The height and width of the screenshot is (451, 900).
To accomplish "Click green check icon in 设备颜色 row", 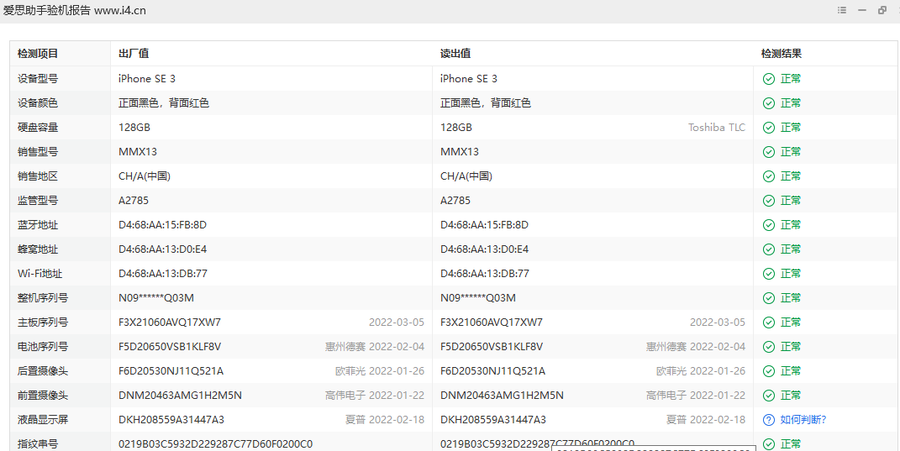I will pos(769,103).
